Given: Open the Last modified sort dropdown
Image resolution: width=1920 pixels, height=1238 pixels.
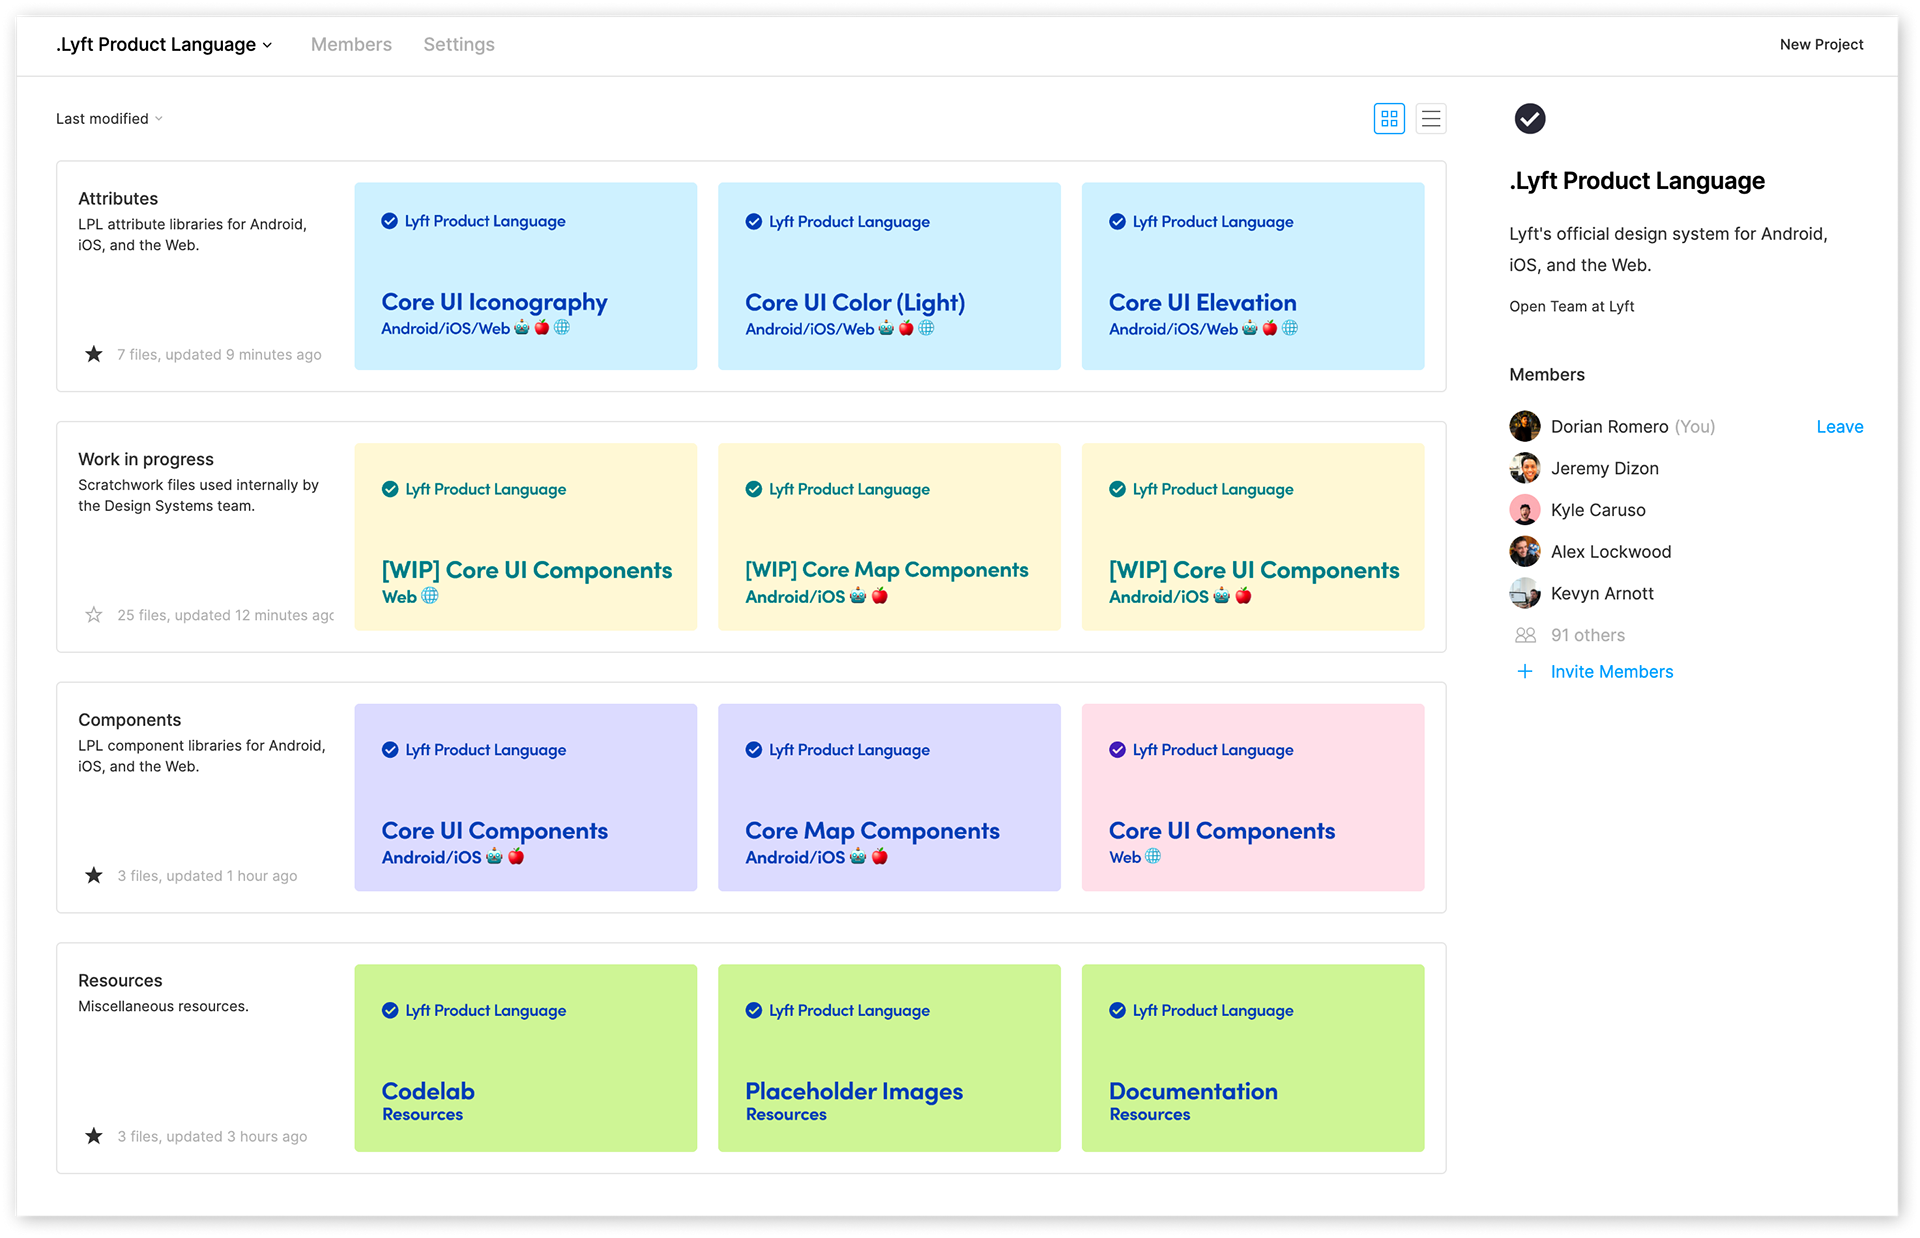Looking at the screenshot, I should (x=109, y=118).
